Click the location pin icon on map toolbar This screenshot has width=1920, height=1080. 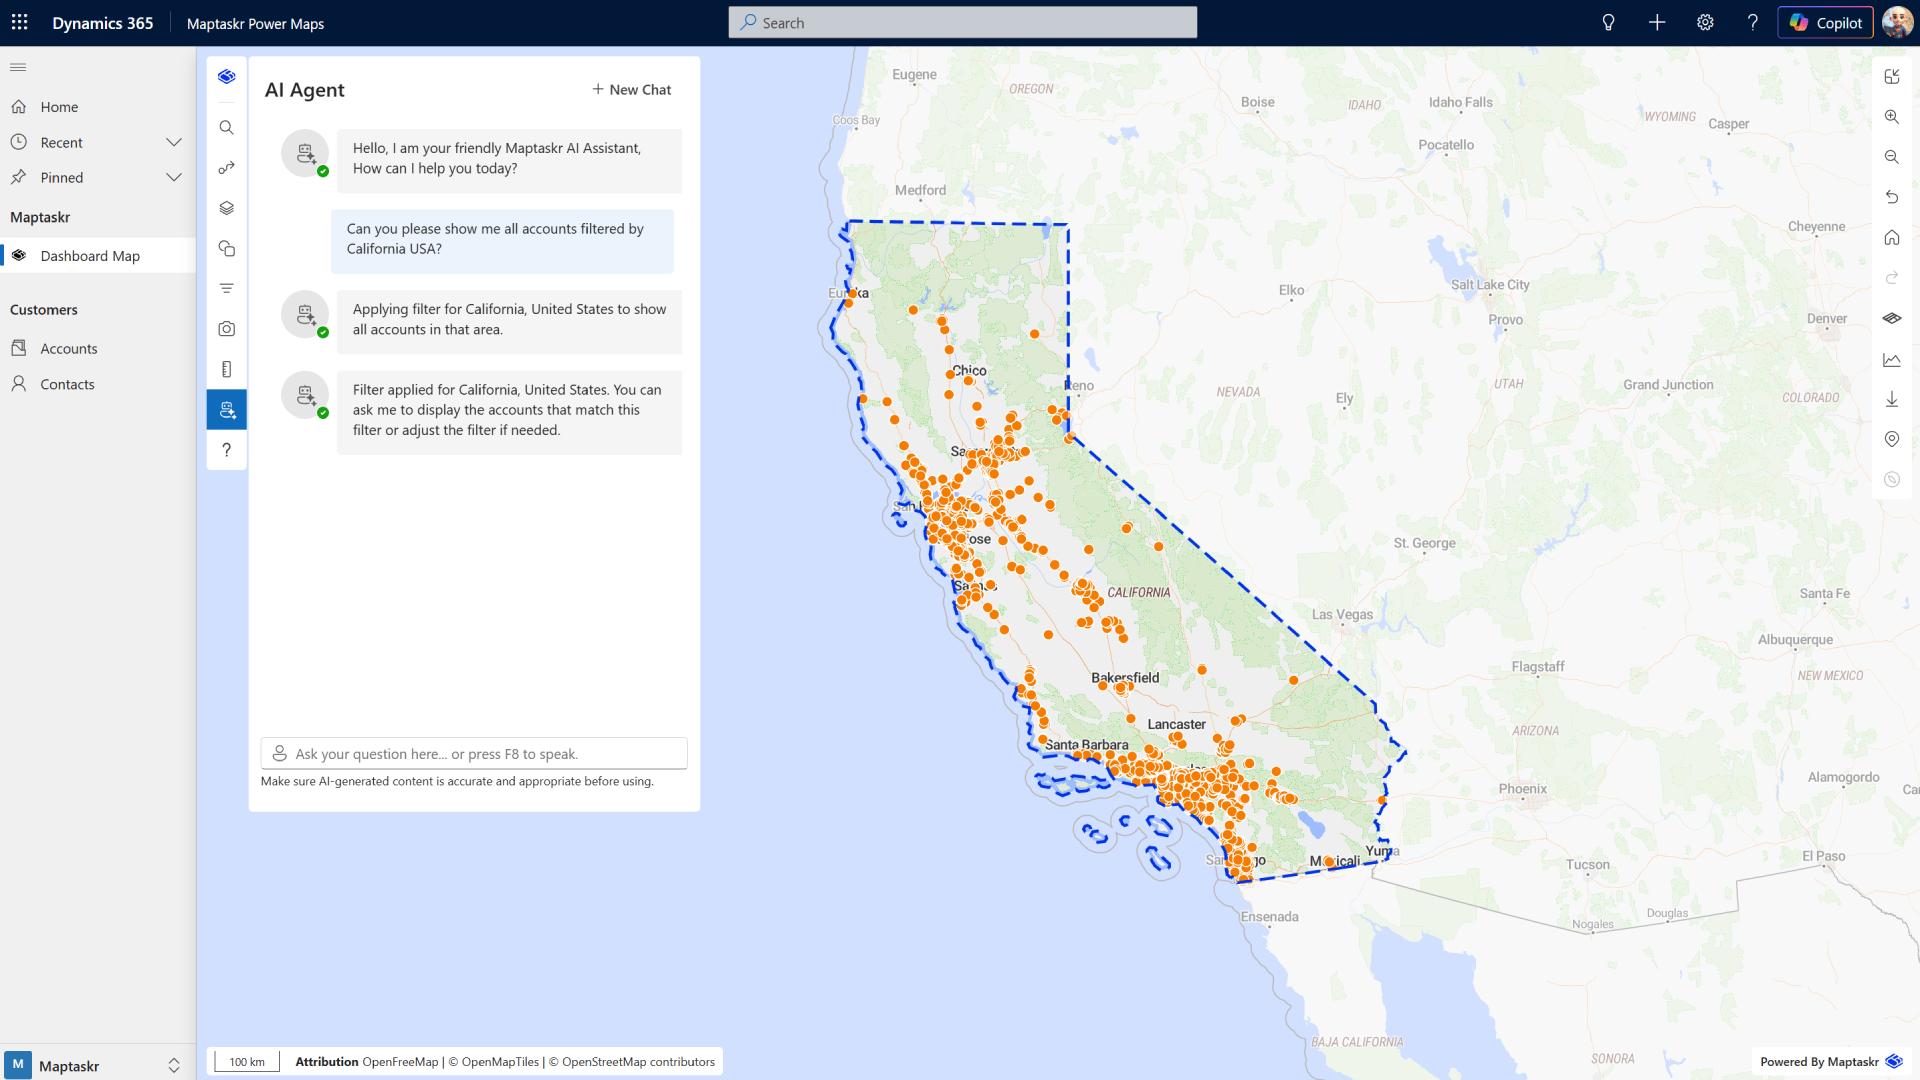pyautogui.click(x=1891, y=439)
